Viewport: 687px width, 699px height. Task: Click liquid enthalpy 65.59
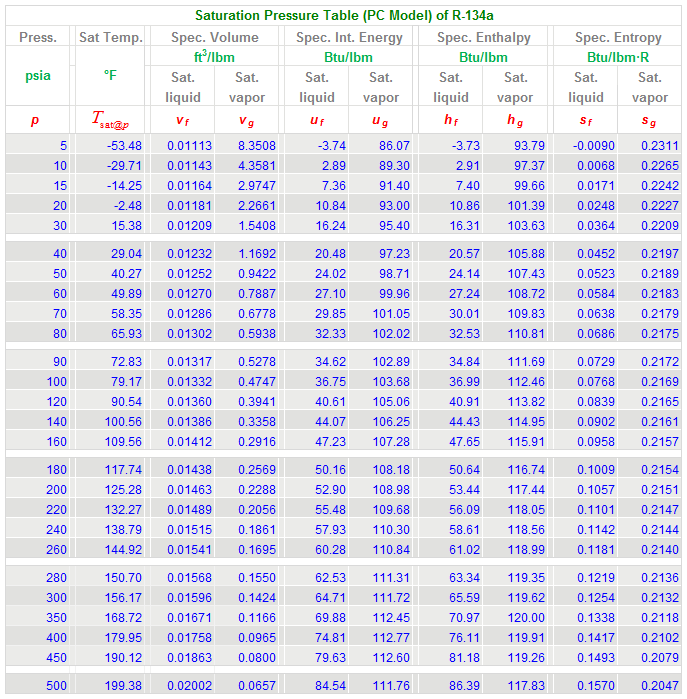pos(464,598)
